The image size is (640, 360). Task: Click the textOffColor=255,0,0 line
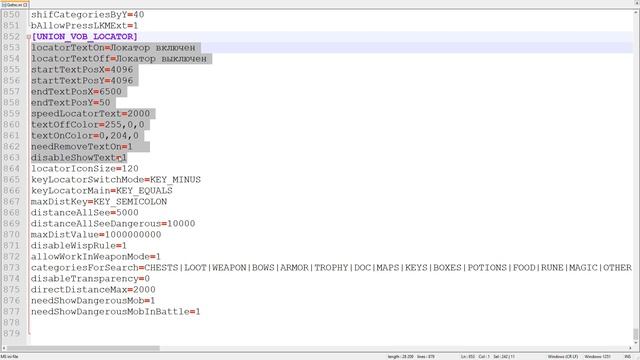[88, 125]
